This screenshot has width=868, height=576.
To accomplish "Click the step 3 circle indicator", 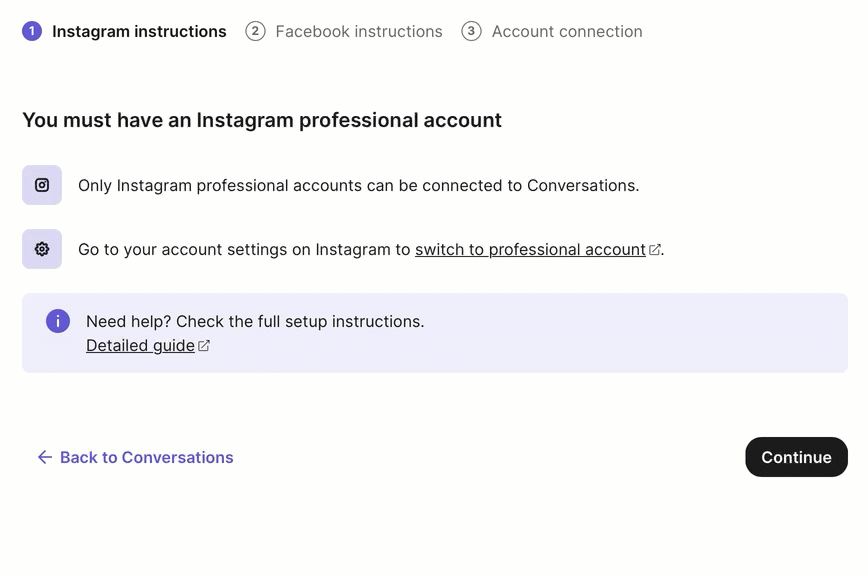I will pyautogui.click(x=470, y=31).
